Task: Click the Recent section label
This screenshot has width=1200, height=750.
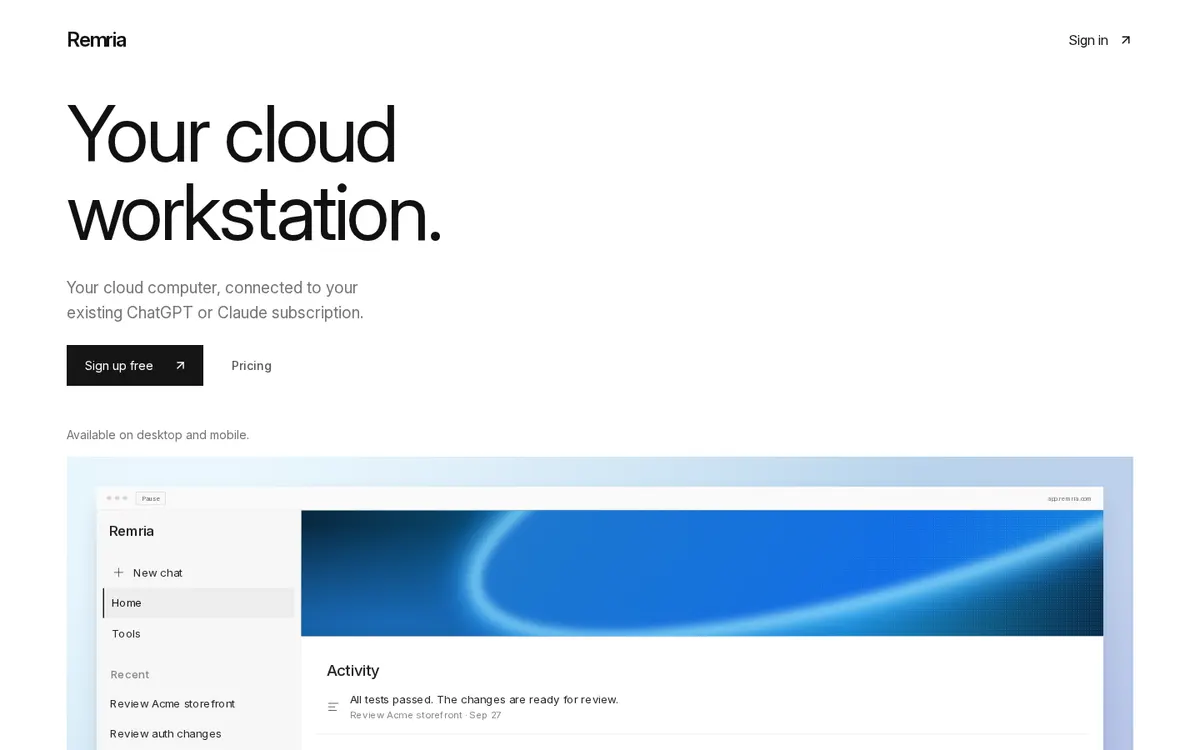Action: [130, 675]
